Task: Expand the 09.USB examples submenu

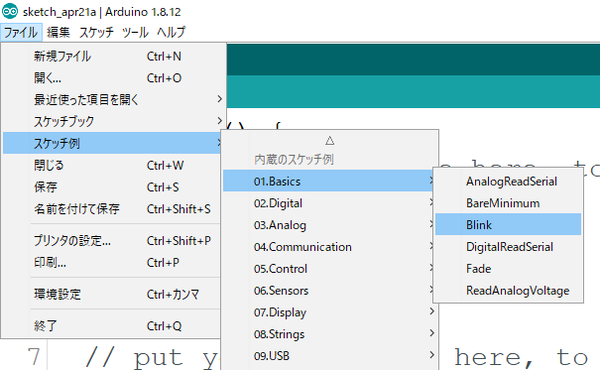Action: point(330,356)
